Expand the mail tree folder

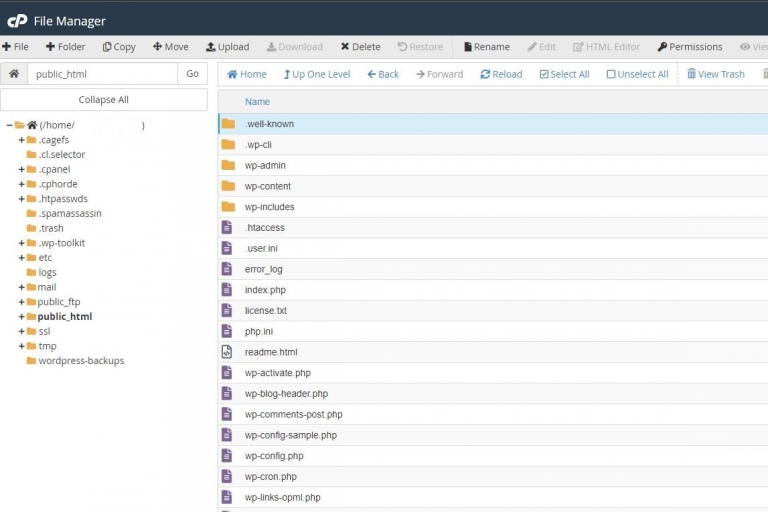pyautogui.click(x=22, y=287)
